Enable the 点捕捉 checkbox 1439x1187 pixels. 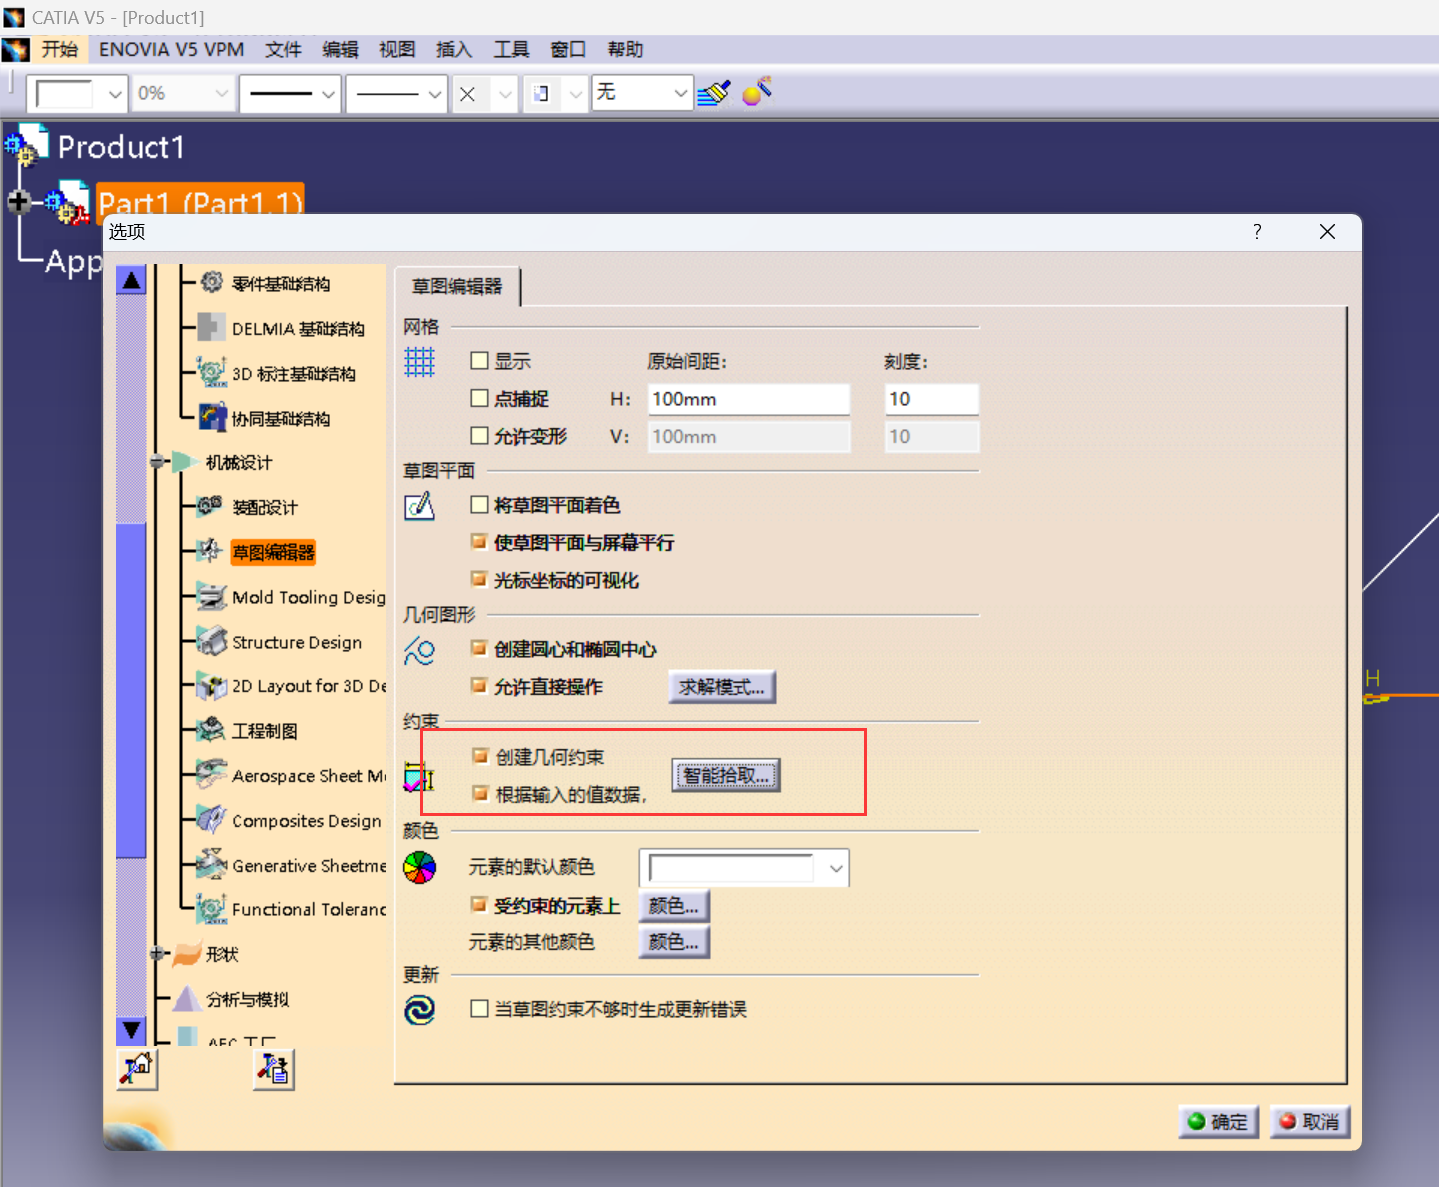480,398
